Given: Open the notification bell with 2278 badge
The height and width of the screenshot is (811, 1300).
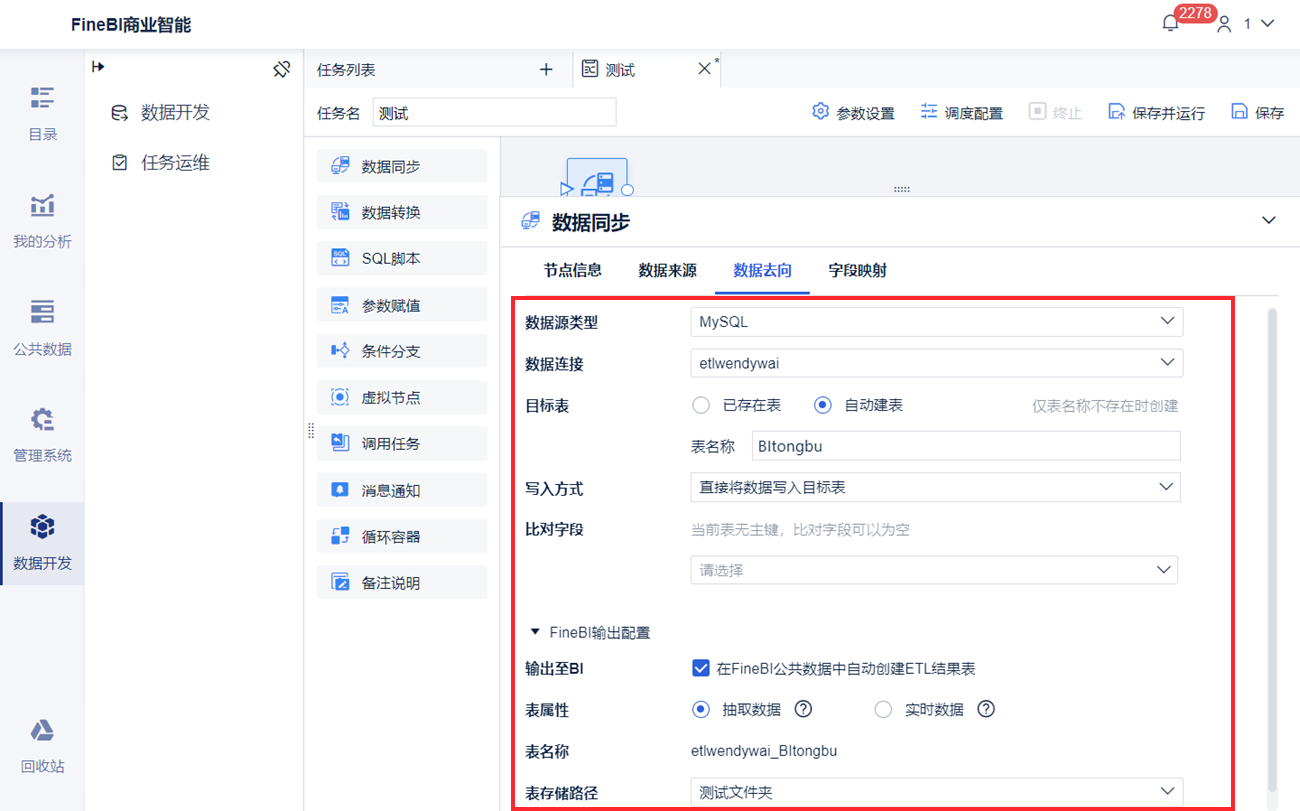Looking at the screenshot, I should [x=1171, y=23].
